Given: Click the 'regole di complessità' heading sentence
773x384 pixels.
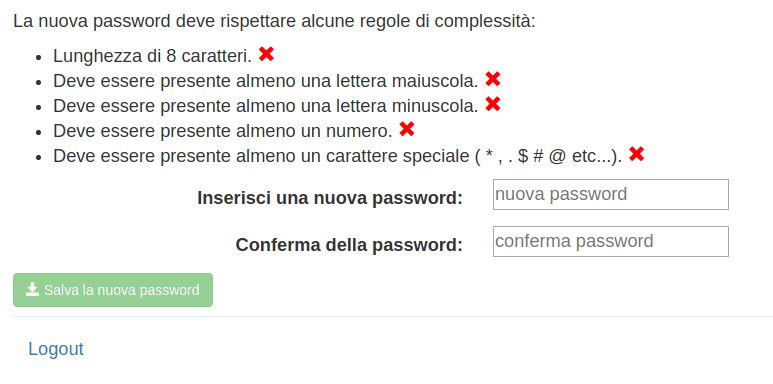Looking at the screenshot, I should click(x=274, y=21).
